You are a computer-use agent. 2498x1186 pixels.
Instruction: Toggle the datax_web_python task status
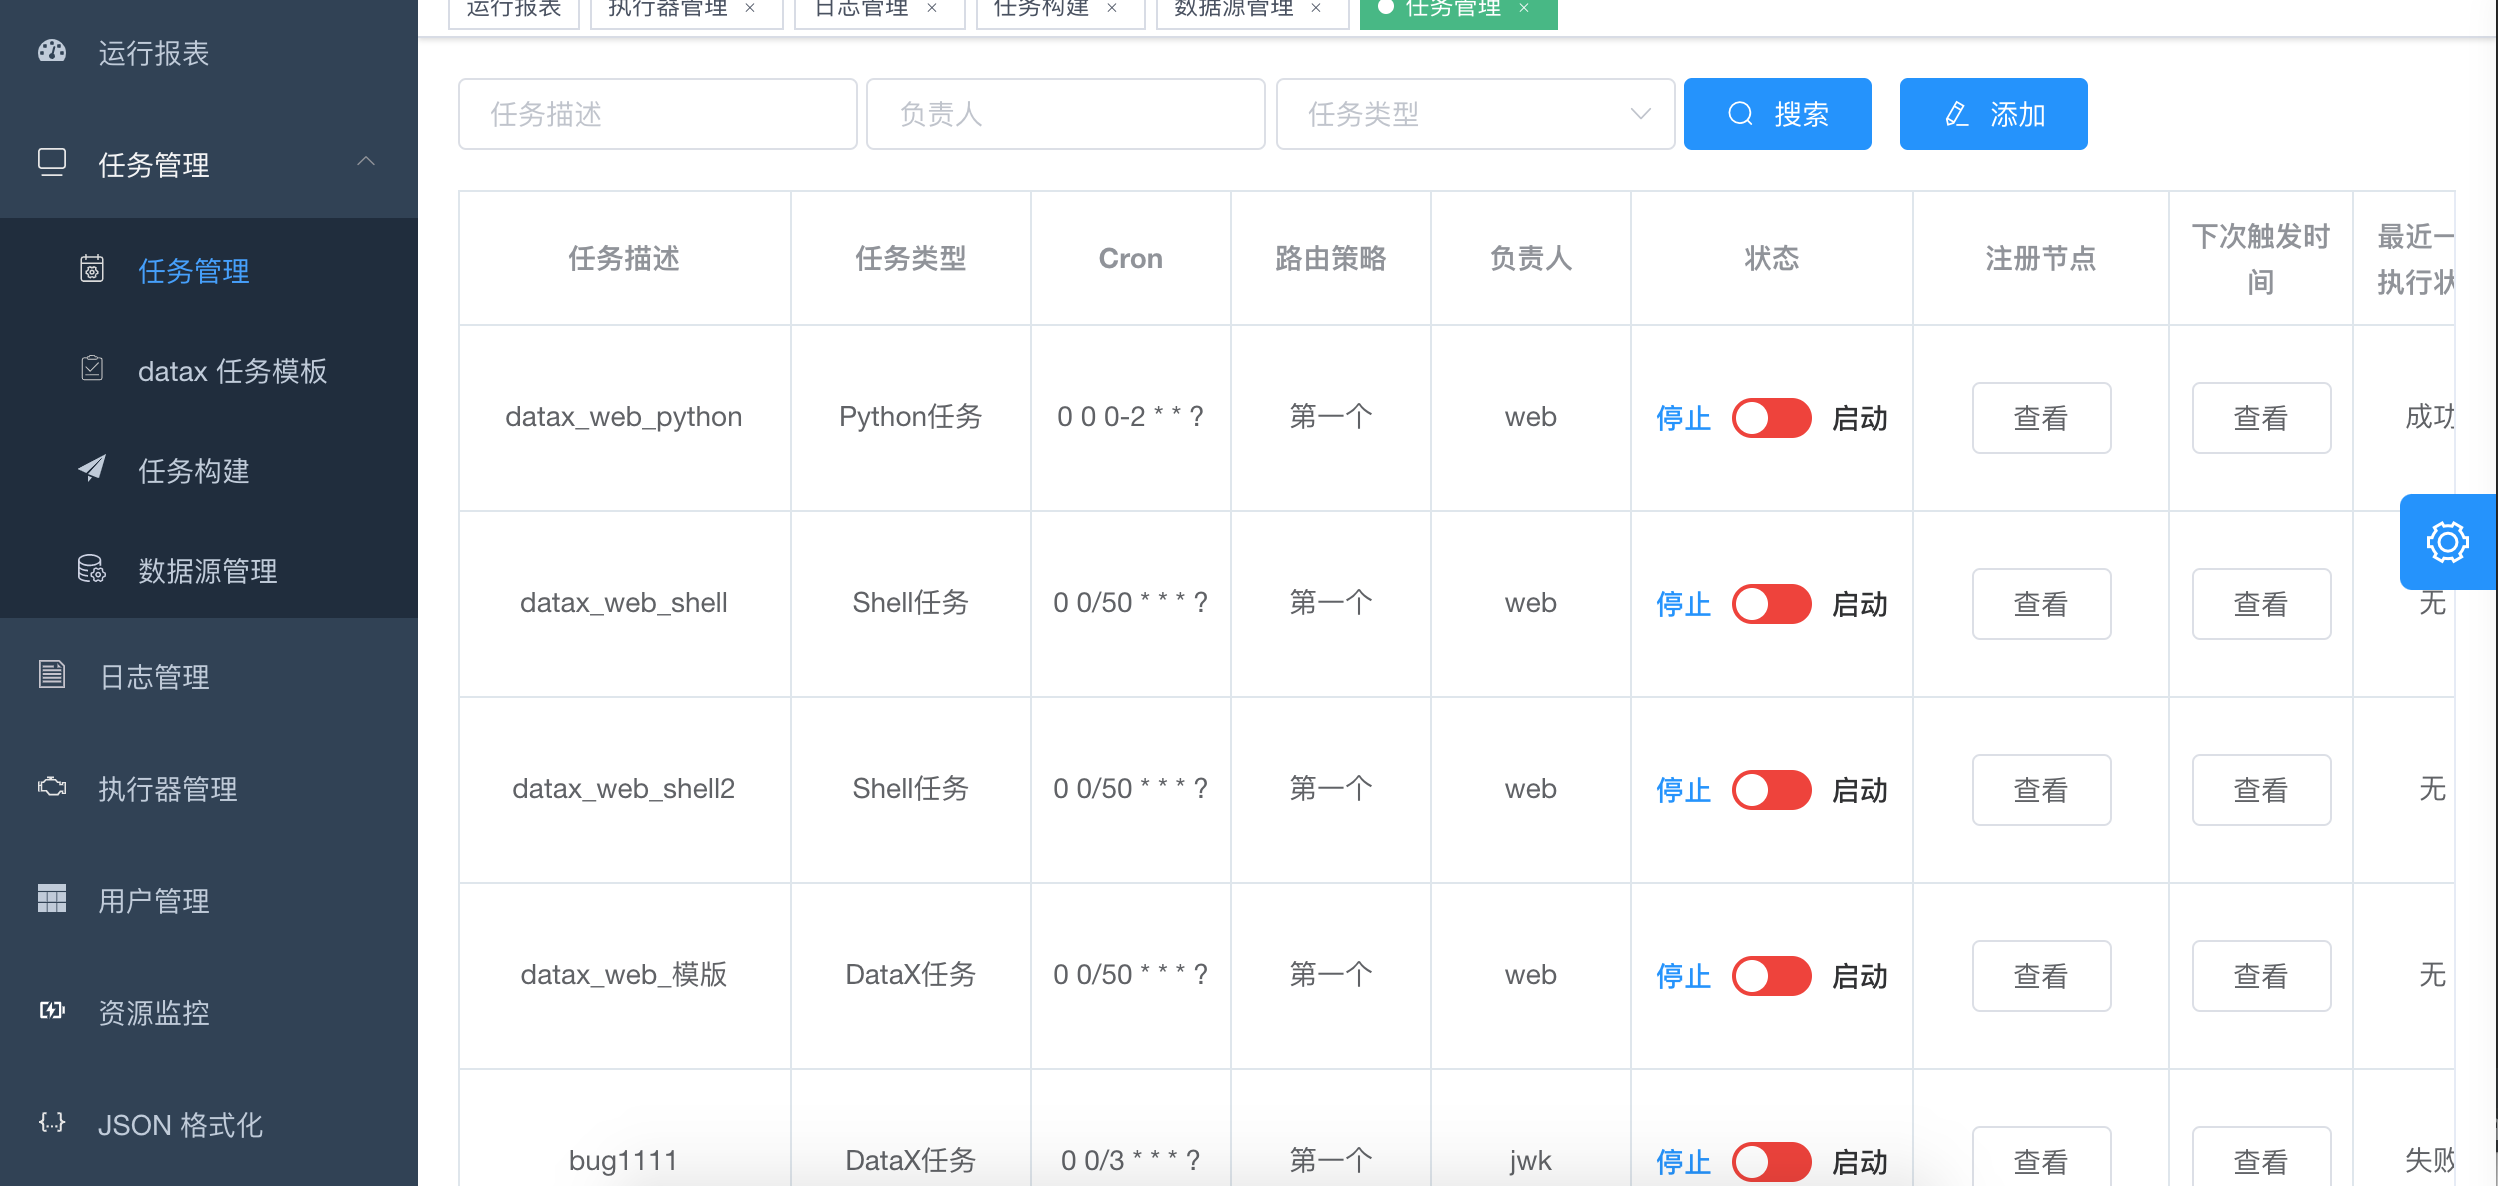(1773, 416)
